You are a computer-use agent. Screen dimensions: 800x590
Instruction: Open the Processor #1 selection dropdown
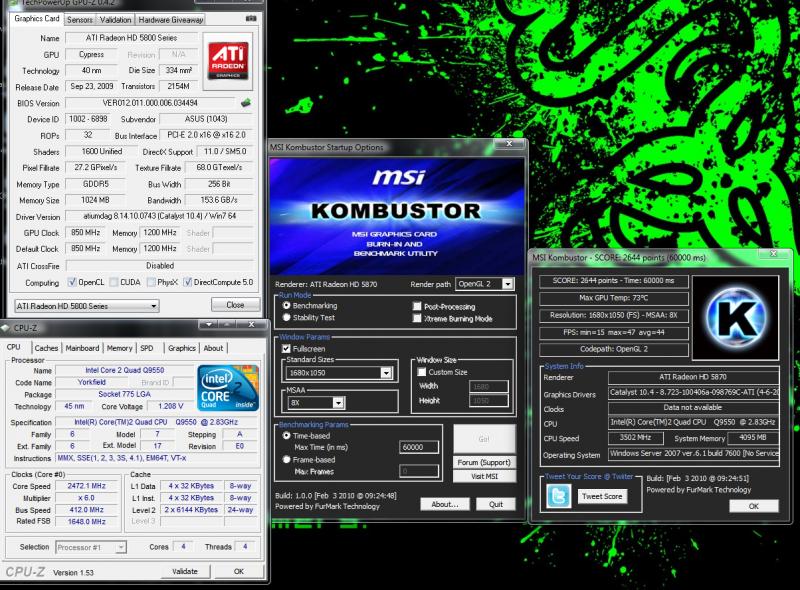(90, 547)
